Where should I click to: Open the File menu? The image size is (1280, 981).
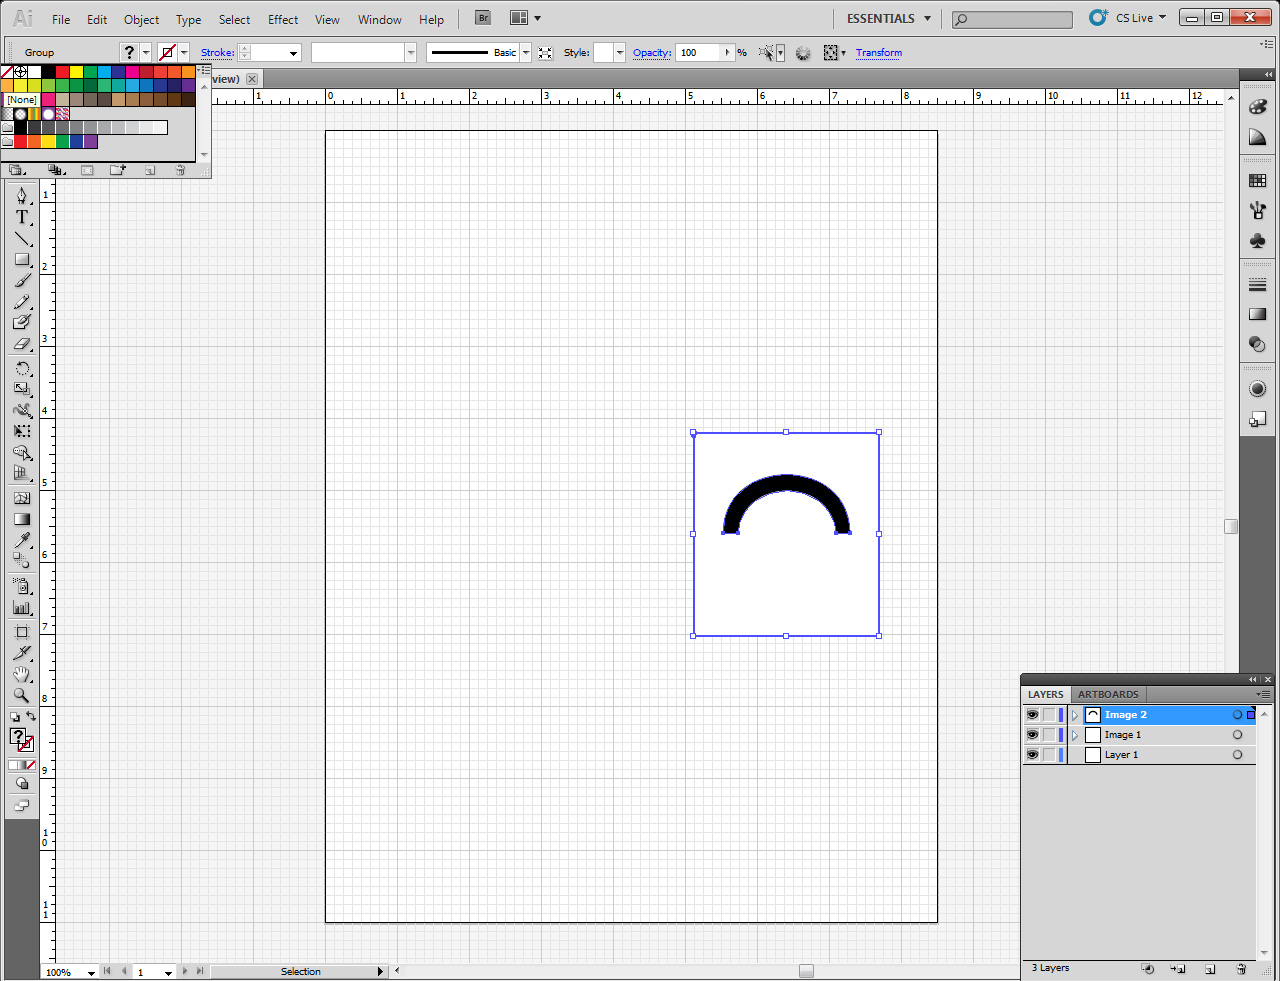coord(61,19)
